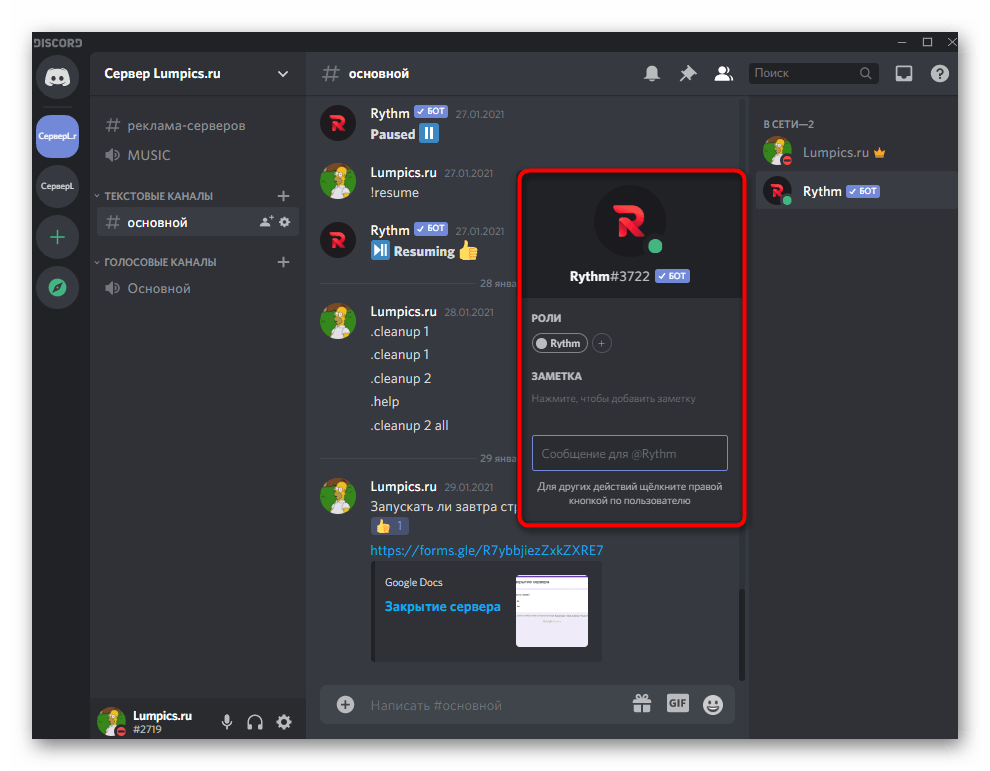Open notification settings with the bell icon
The width and height of the screenshot is (990, 771).
tap(652, 73)
